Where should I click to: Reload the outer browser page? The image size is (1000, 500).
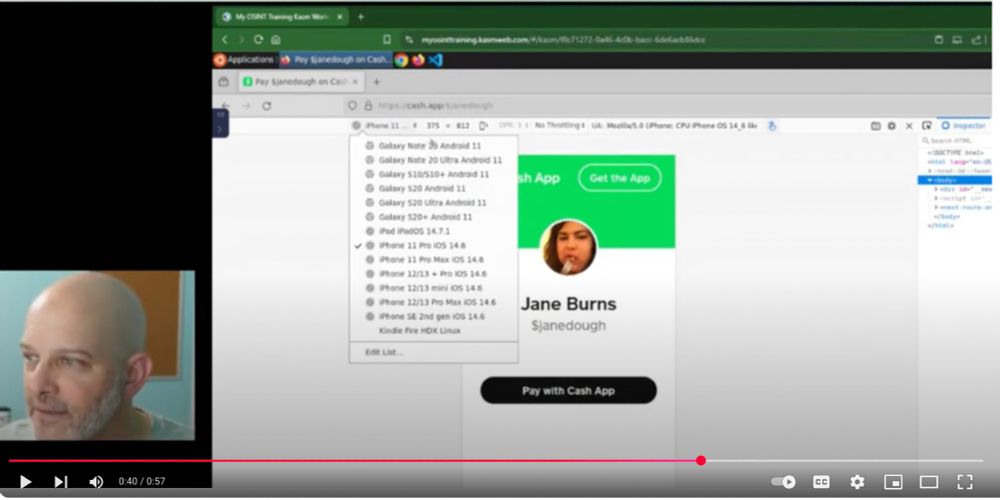click(x=258, y=40)
